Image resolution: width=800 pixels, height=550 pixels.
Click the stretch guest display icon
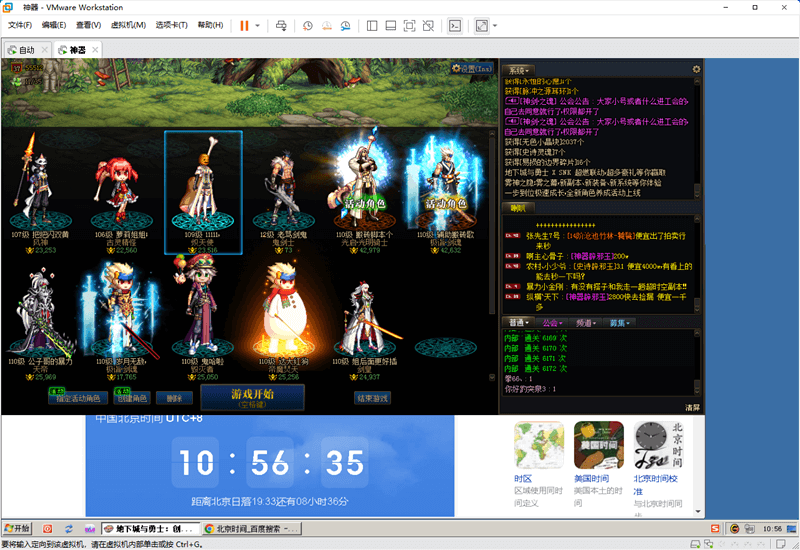481,26
